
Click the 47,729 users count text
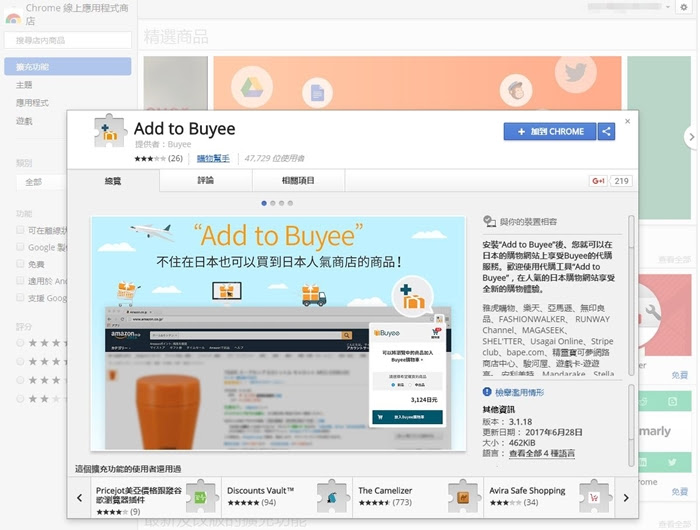pos(274,158)
